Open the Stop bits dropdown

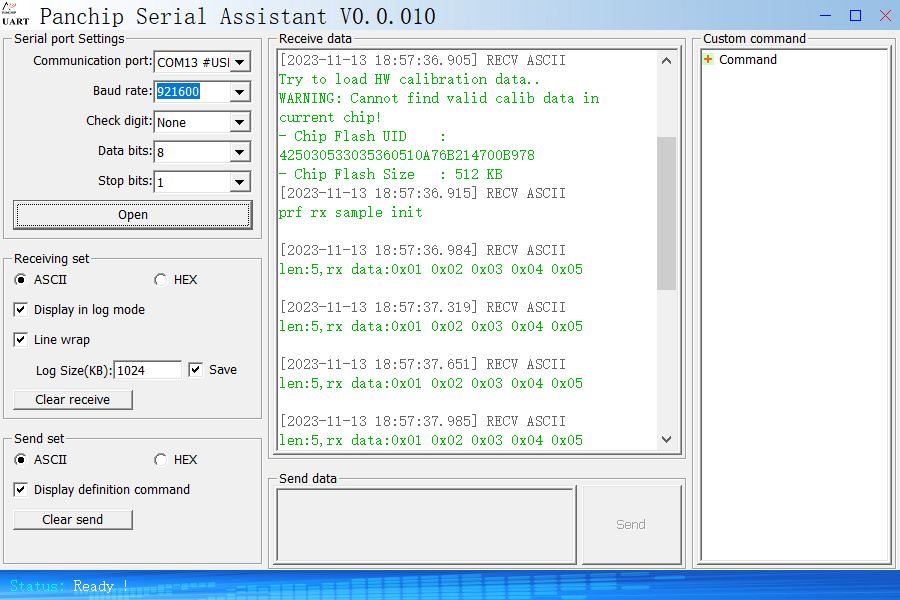(x=240, y=182)
